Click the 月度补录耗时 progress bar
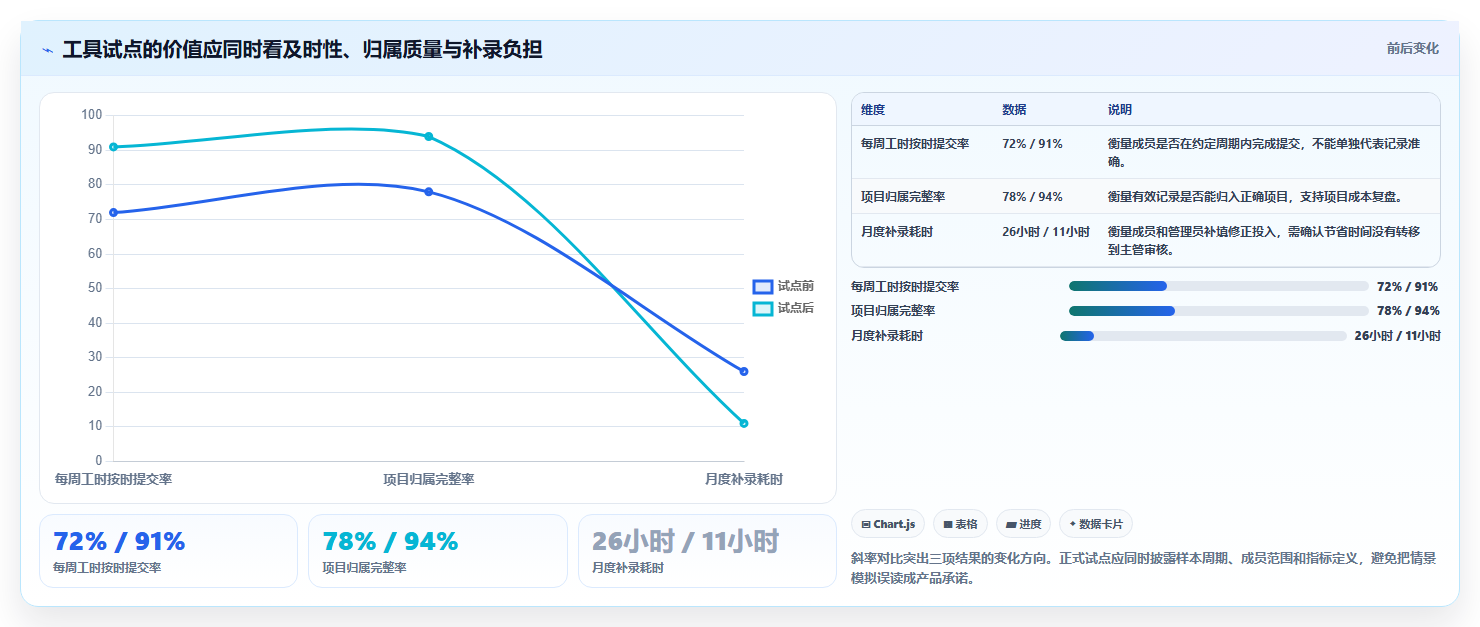This screenshot has width=1480, height=627. [x=1203, y=336]
